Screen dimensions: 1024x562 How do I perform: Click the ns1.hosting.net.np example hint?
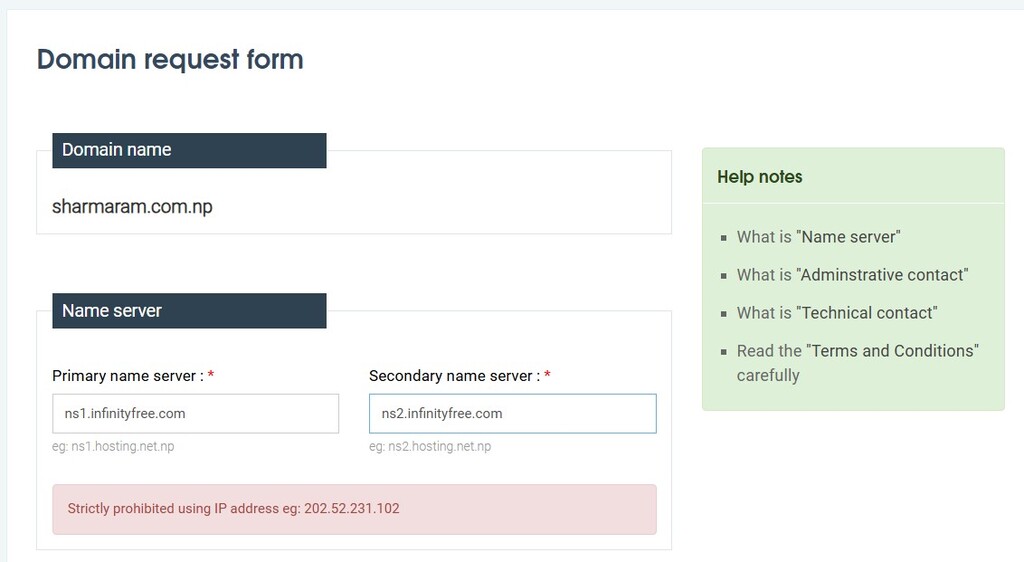point(113,446)
